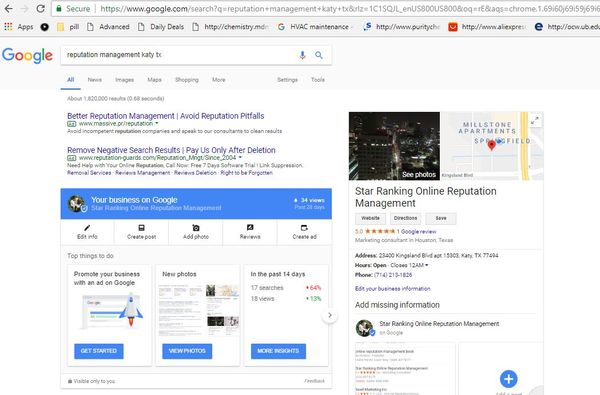Image resolution: width=600 pixels, height=395 pixels.
Task: Expand the map with the expand arrows icon
Action: tap(535, 121)
